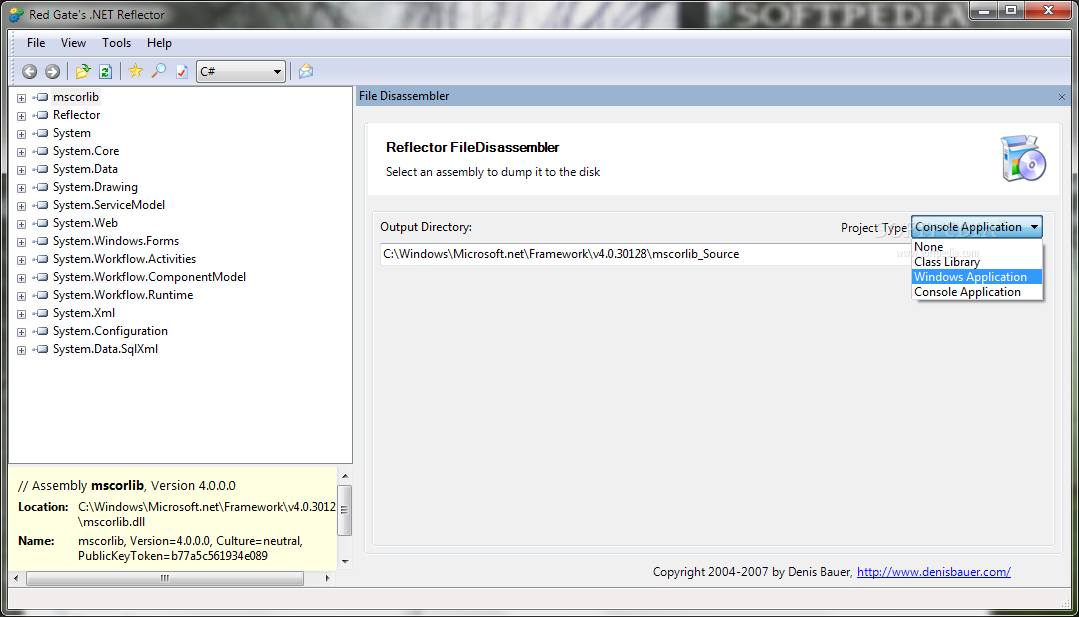This screenshot has width=1079, height=617.
Task: Click the green Refresh icon
Action: [x=105, y=72]
